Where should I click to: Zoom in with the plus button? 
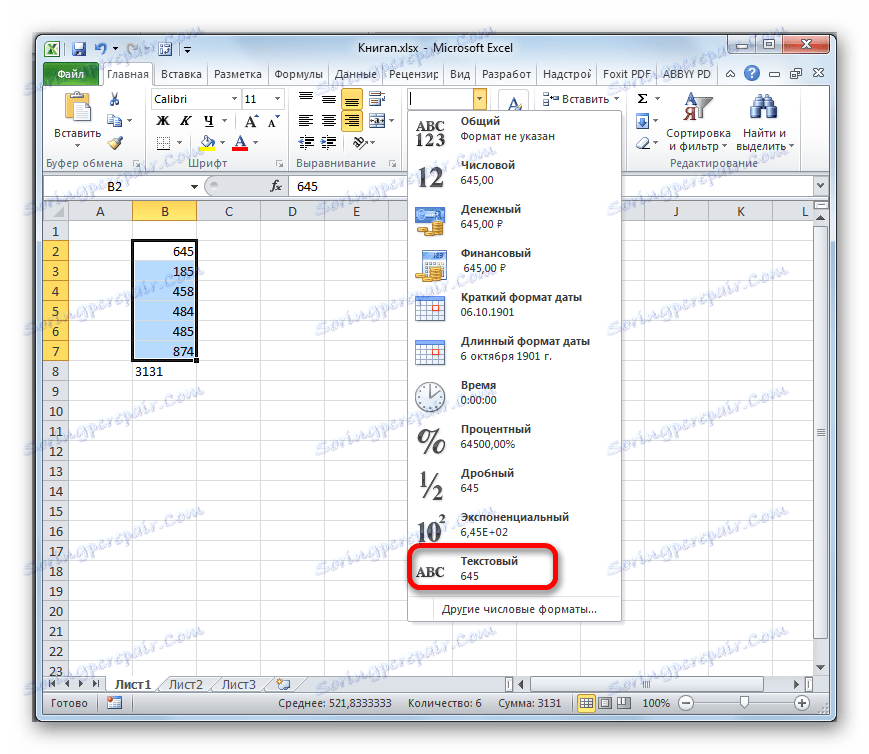click(x=801, y=703)
